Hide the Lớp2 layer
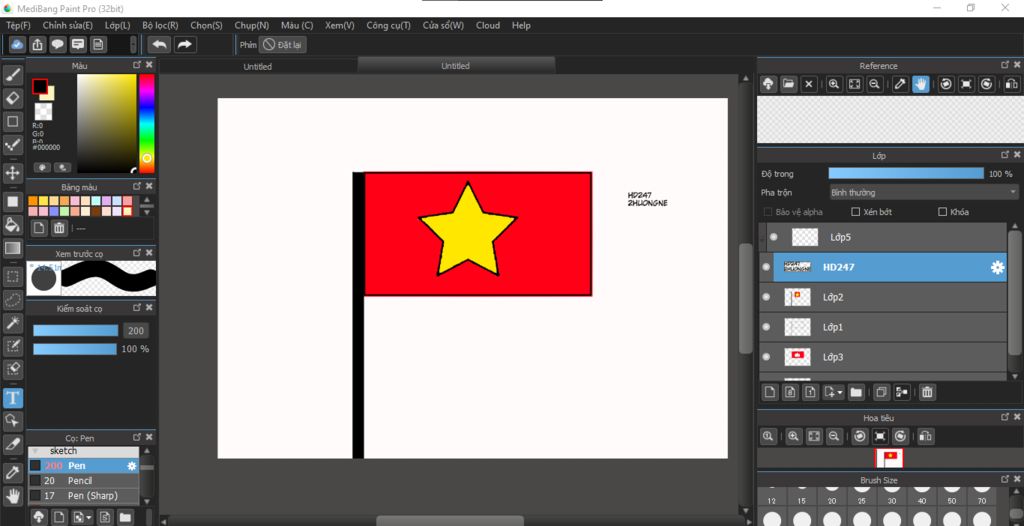This screenshot has width=1024, height=526. (767, 297)
